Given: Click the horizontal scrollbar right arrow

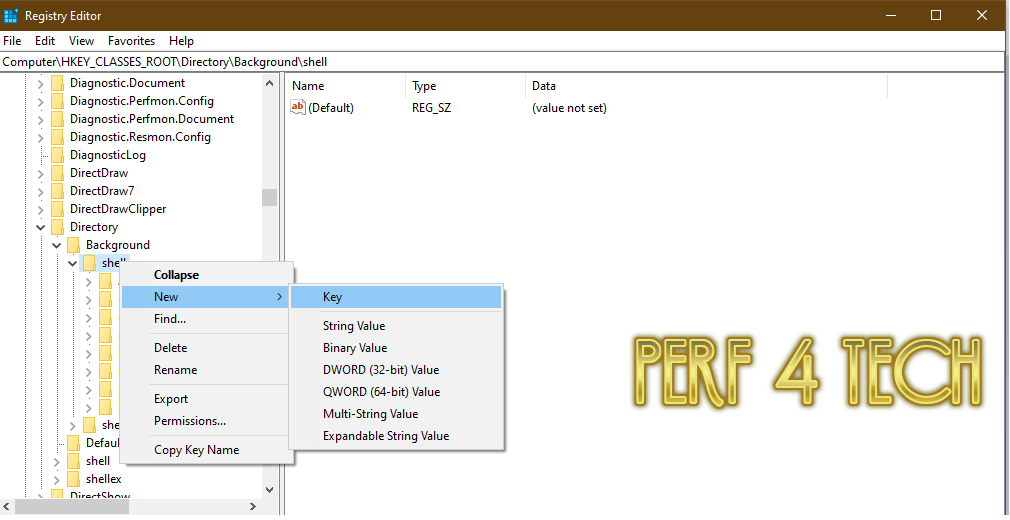Looking at the screenshot, I should [x=253, y=507].
